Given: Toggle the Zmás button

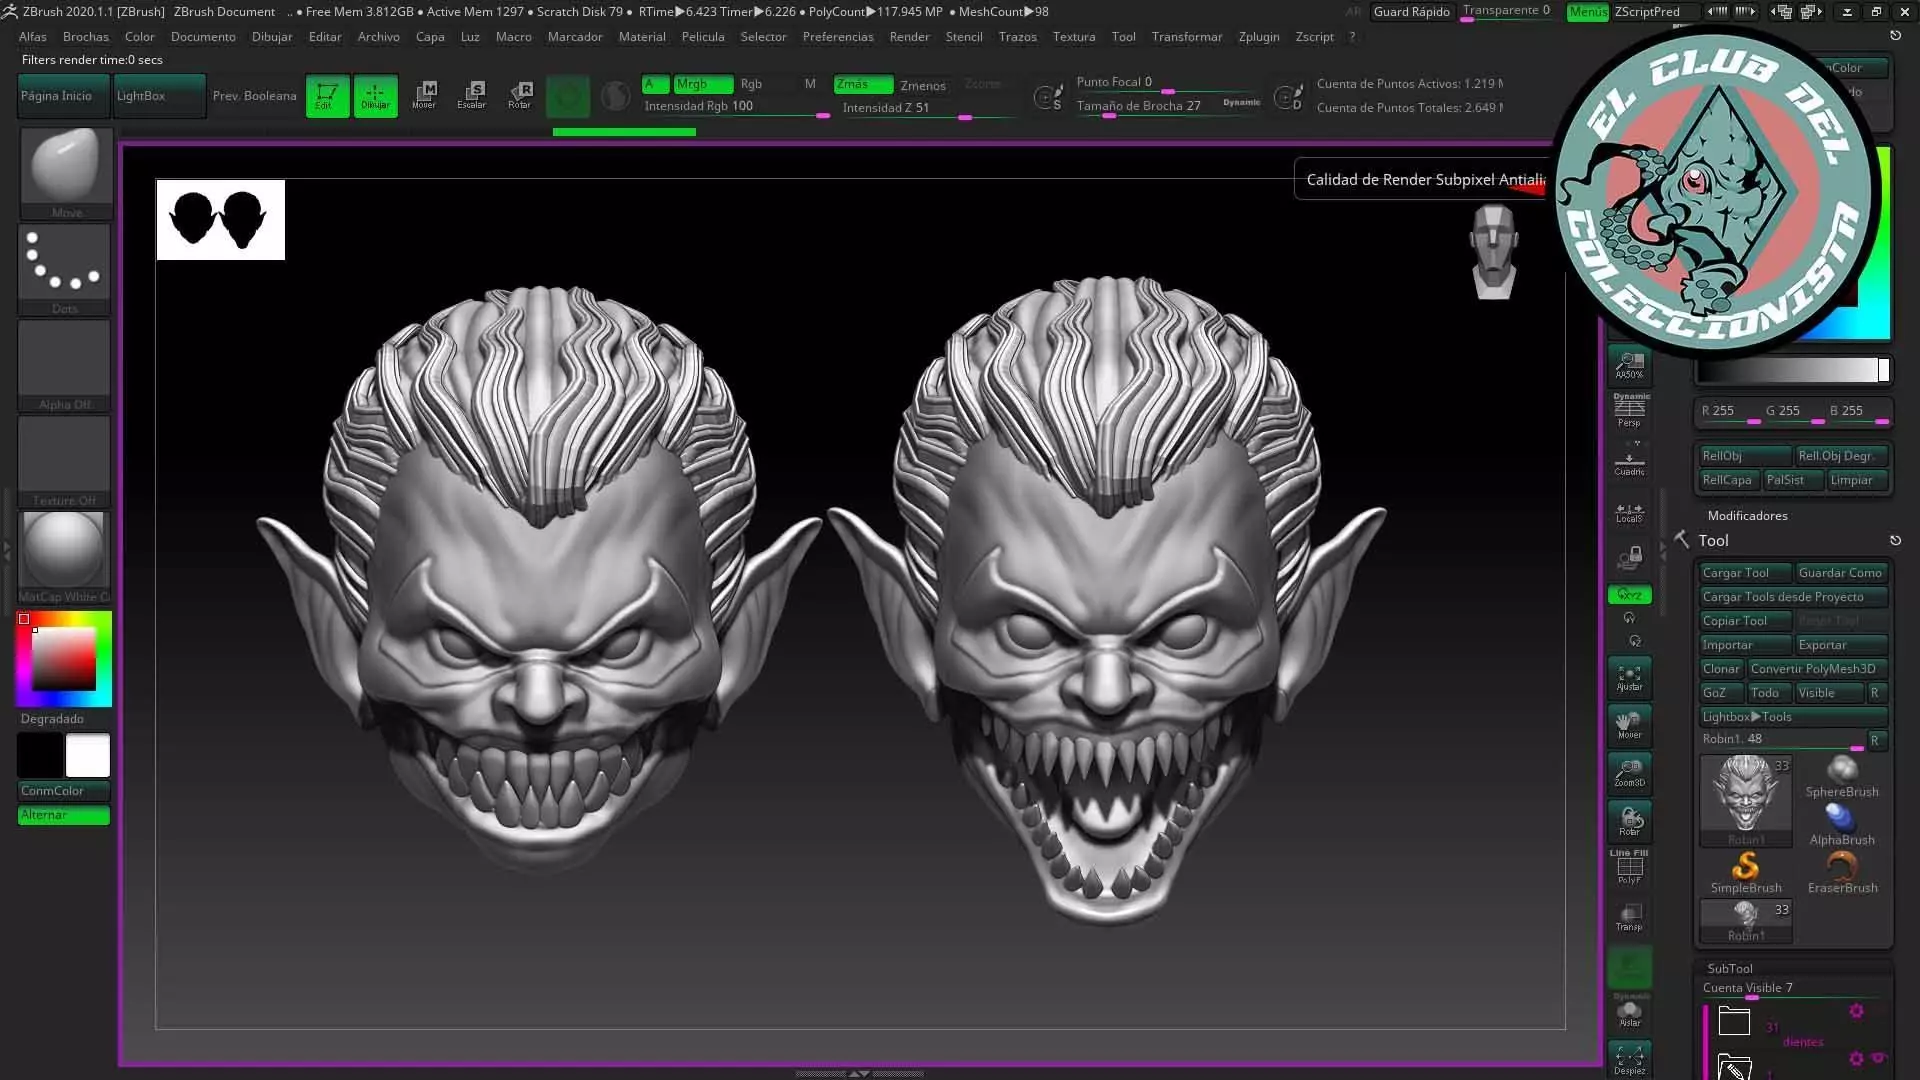Looking at the screenshot, I should pyautogui.click(x=863, y=84).
